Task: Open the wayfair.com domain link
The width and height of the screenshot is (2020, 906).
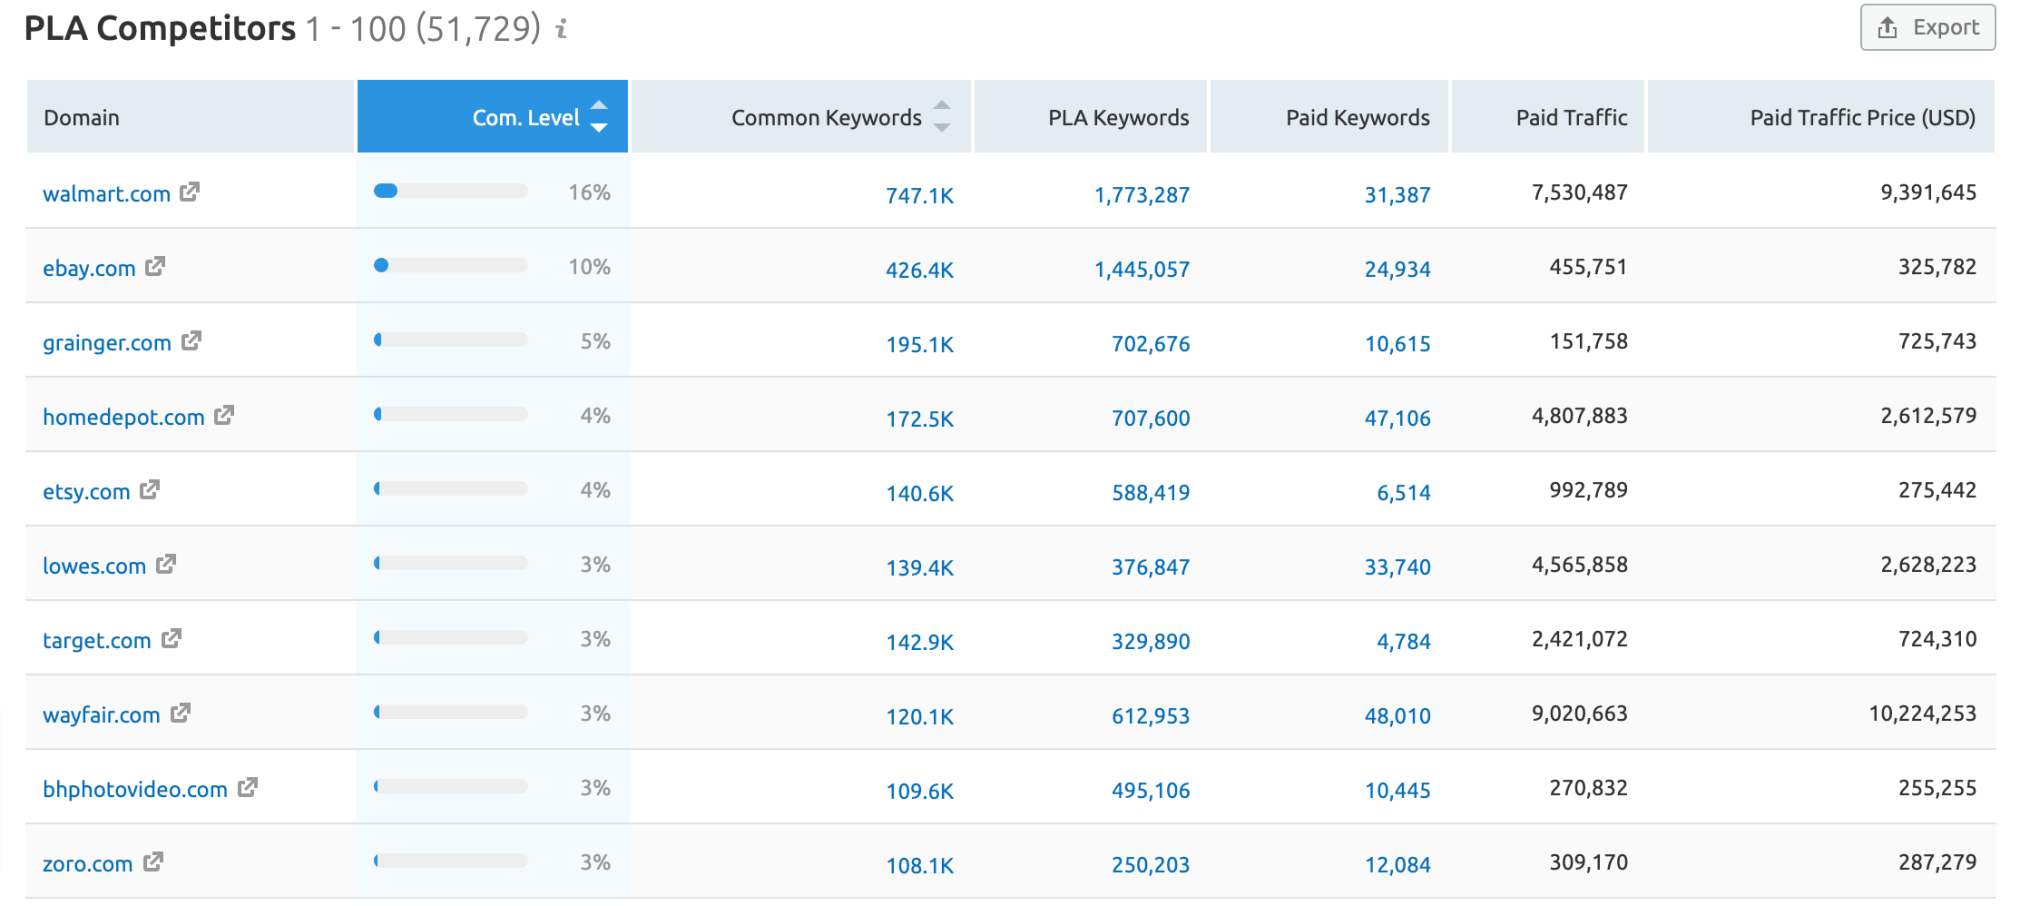Action: point(102,715)
